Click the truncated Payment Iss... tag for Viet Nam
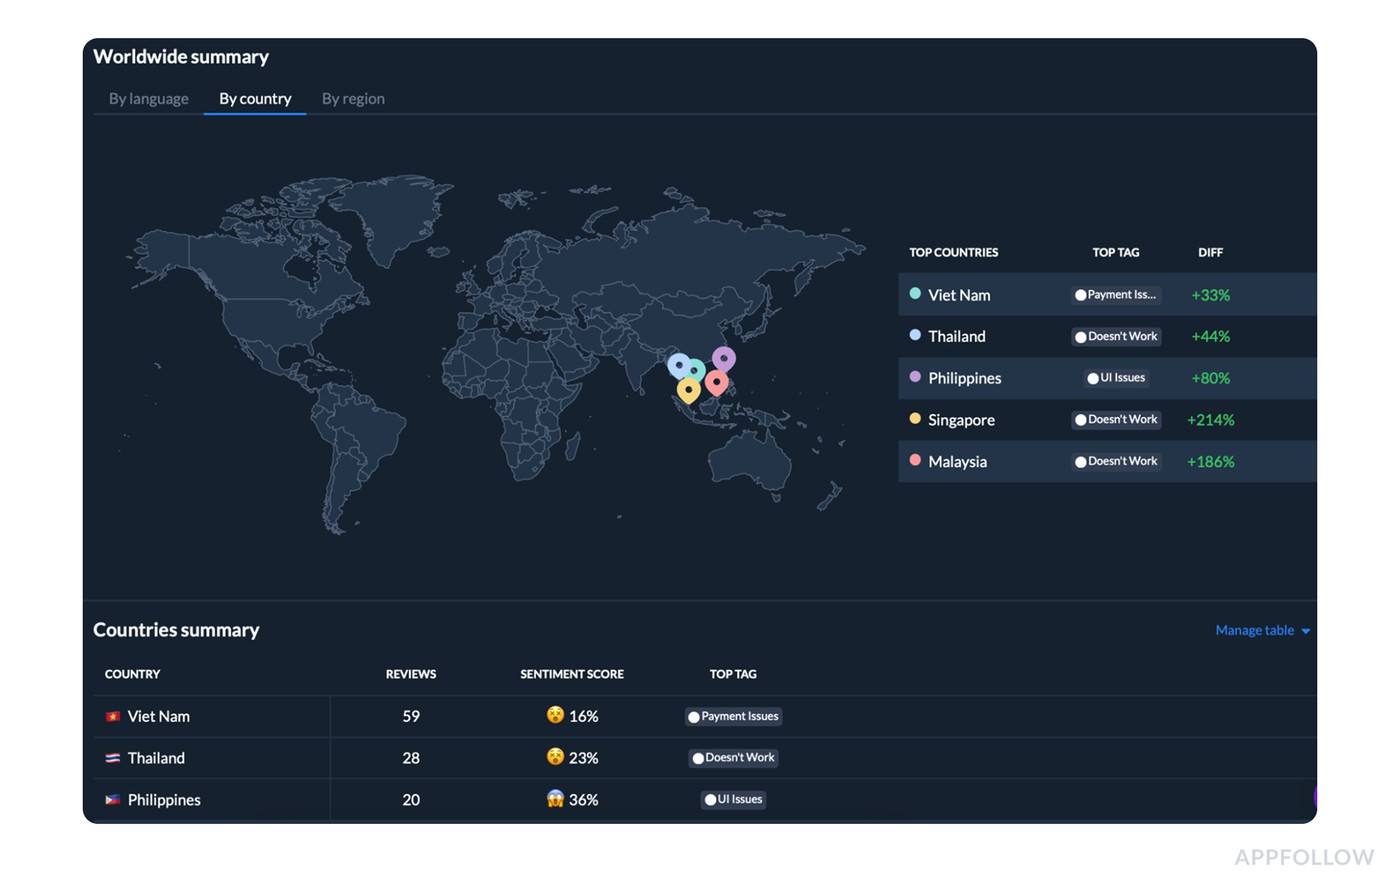This screenshot has height=890, width=1400. [1115, 295]
